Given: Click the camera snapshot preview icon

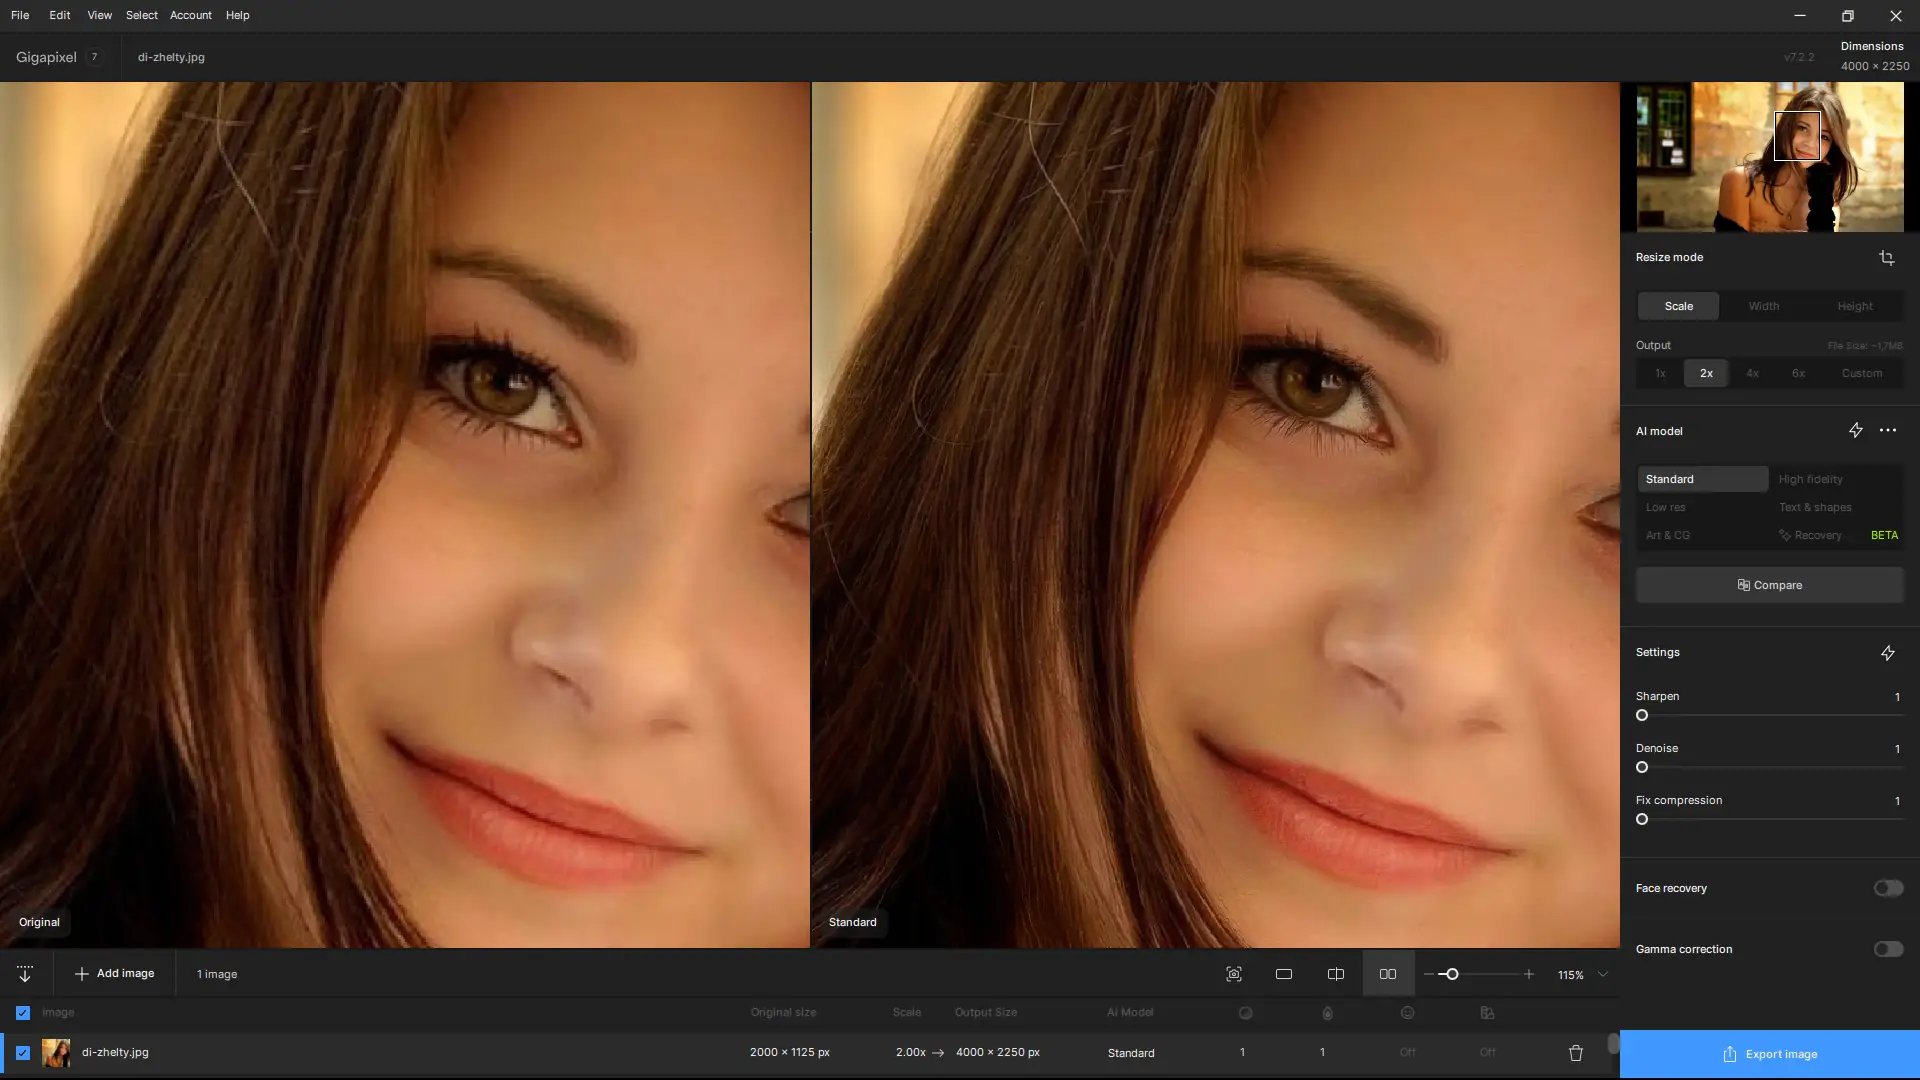Looking at the screenshot, I should 1234,974.
